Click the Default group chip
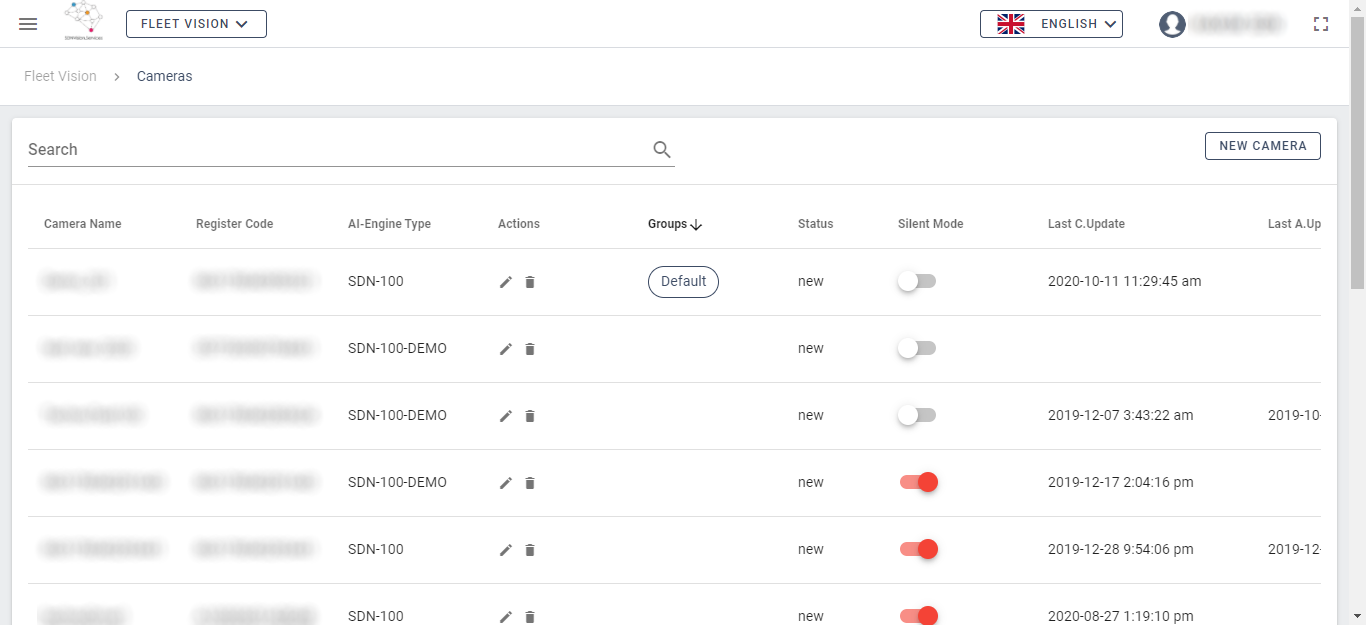 [x=683, y=282]
